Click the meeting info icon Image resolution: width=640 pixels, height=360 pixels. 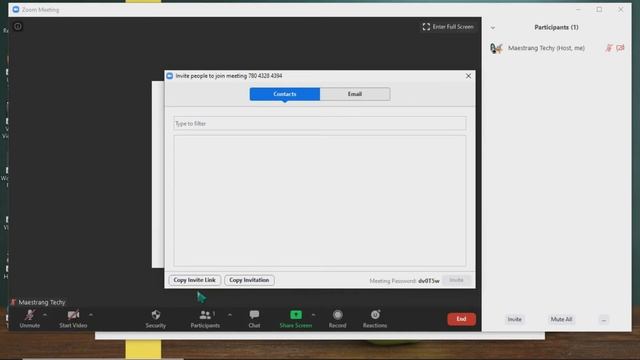(18, 27)
